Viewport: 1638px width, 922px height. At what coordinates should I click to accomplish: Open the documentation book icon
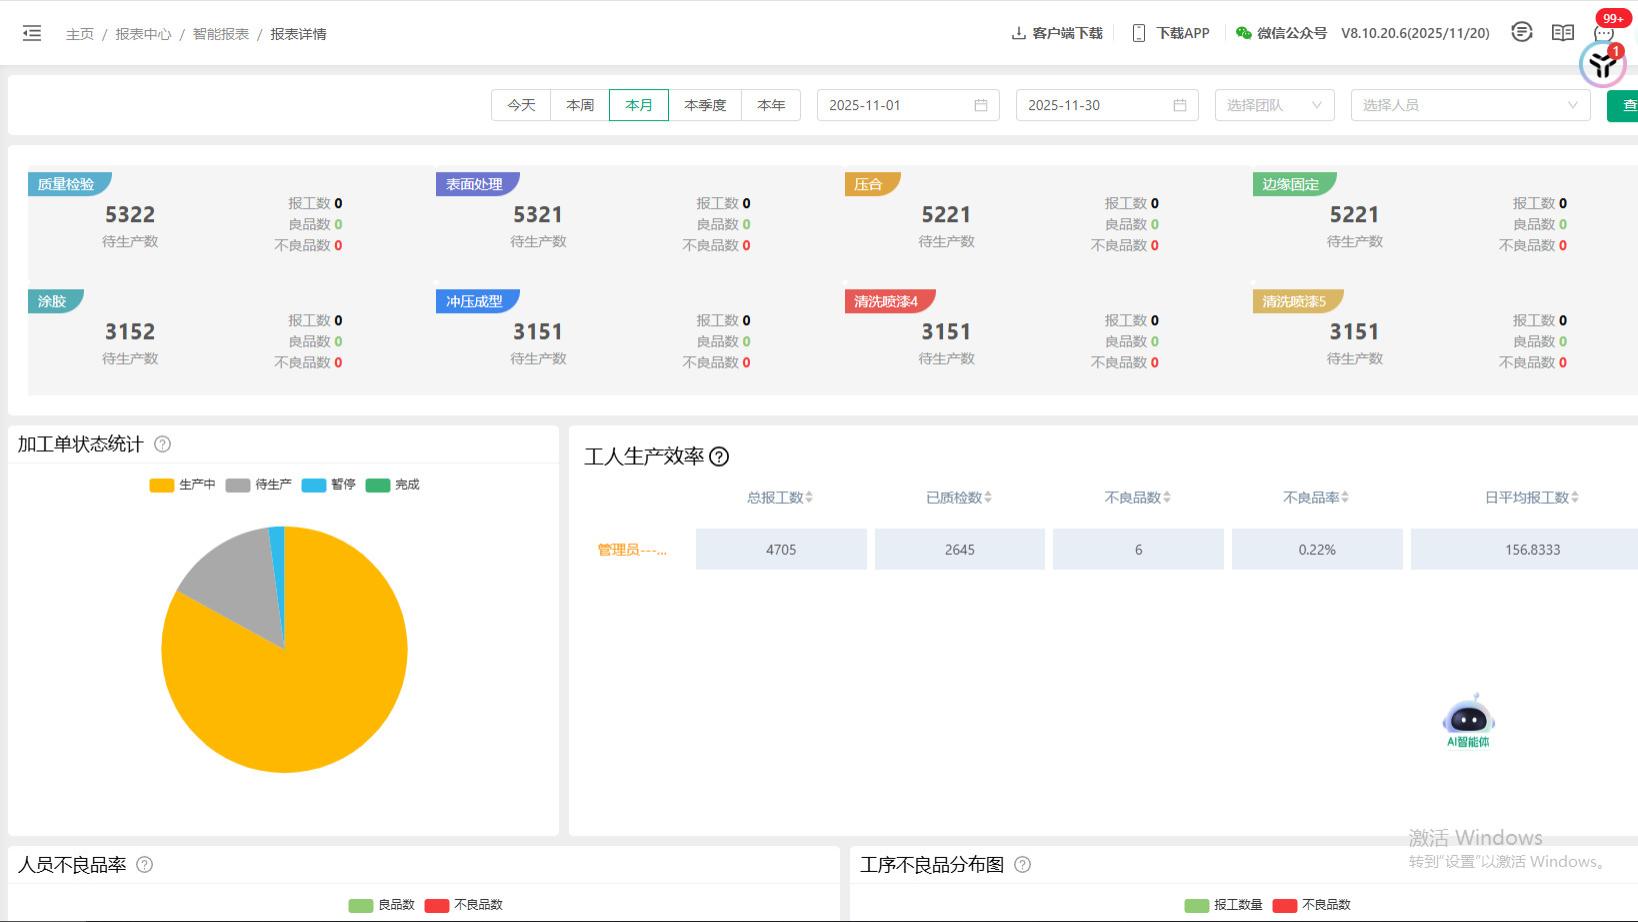click(1562, 32)
